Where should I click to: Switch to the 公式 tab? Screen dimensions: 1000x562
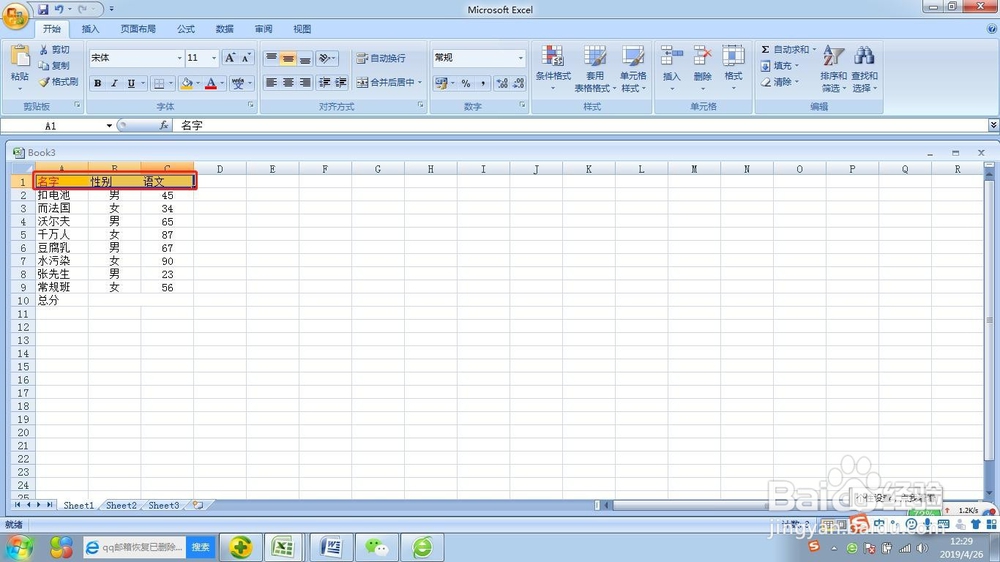(186, 29)
